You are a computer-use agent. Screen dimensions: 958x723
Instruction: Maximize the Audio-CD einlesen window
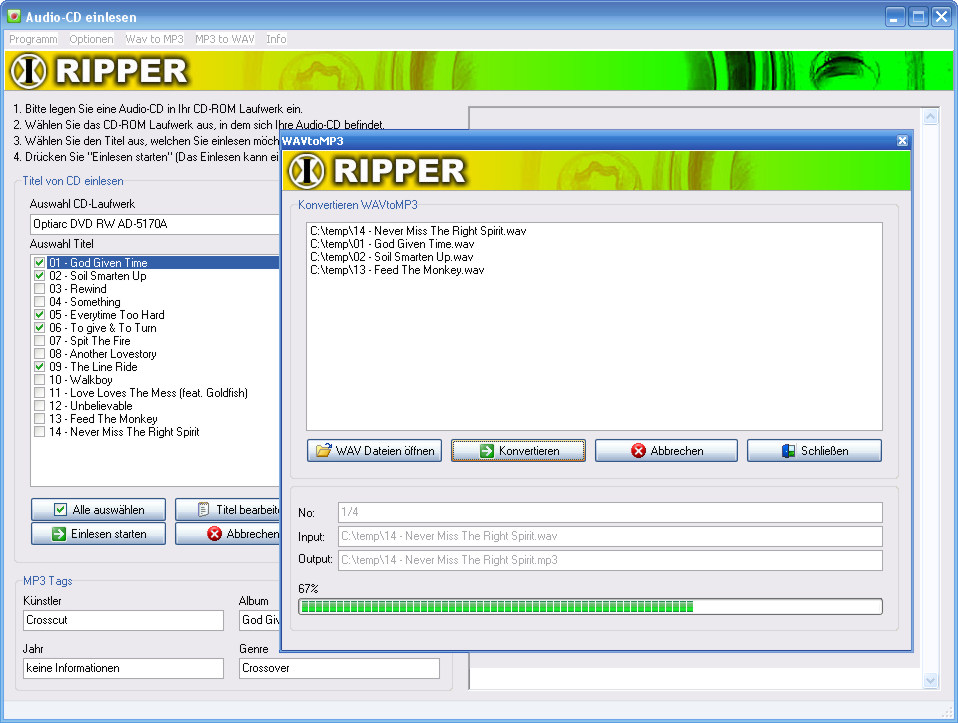918,17
